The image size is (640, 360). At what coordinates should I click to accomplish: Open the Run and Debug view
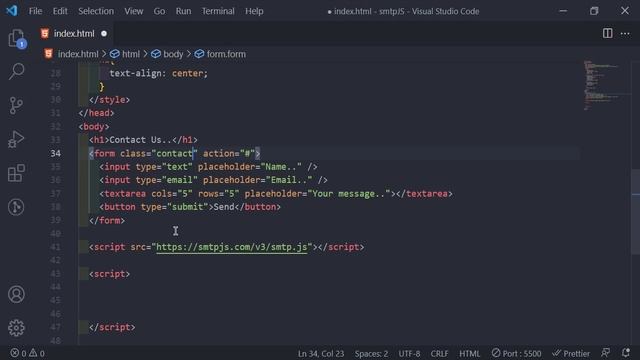(16, 139)
